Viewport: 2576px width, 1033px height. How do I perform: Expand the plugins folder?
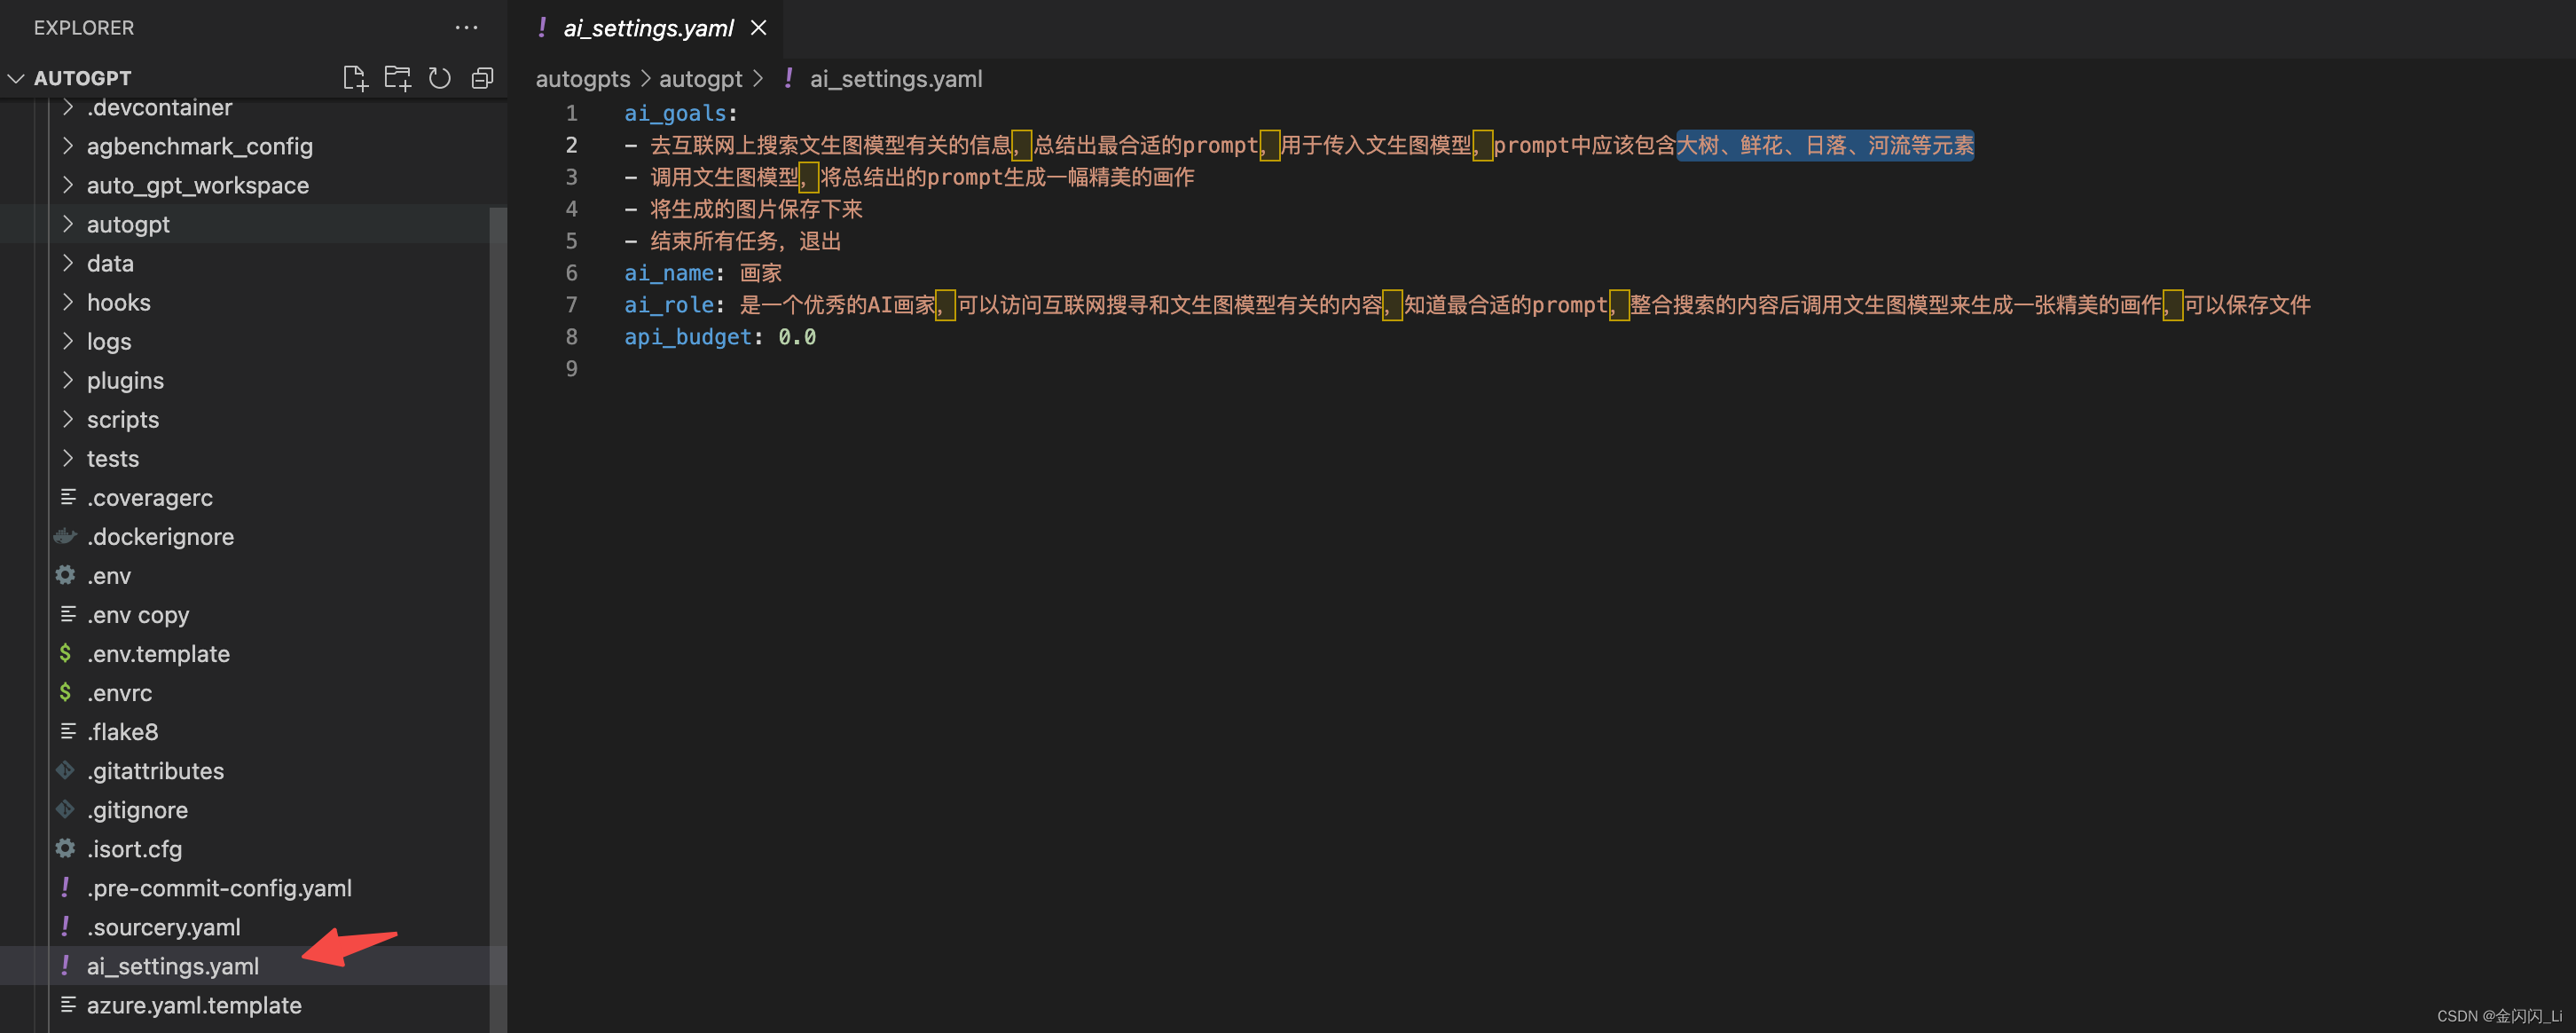125,380
